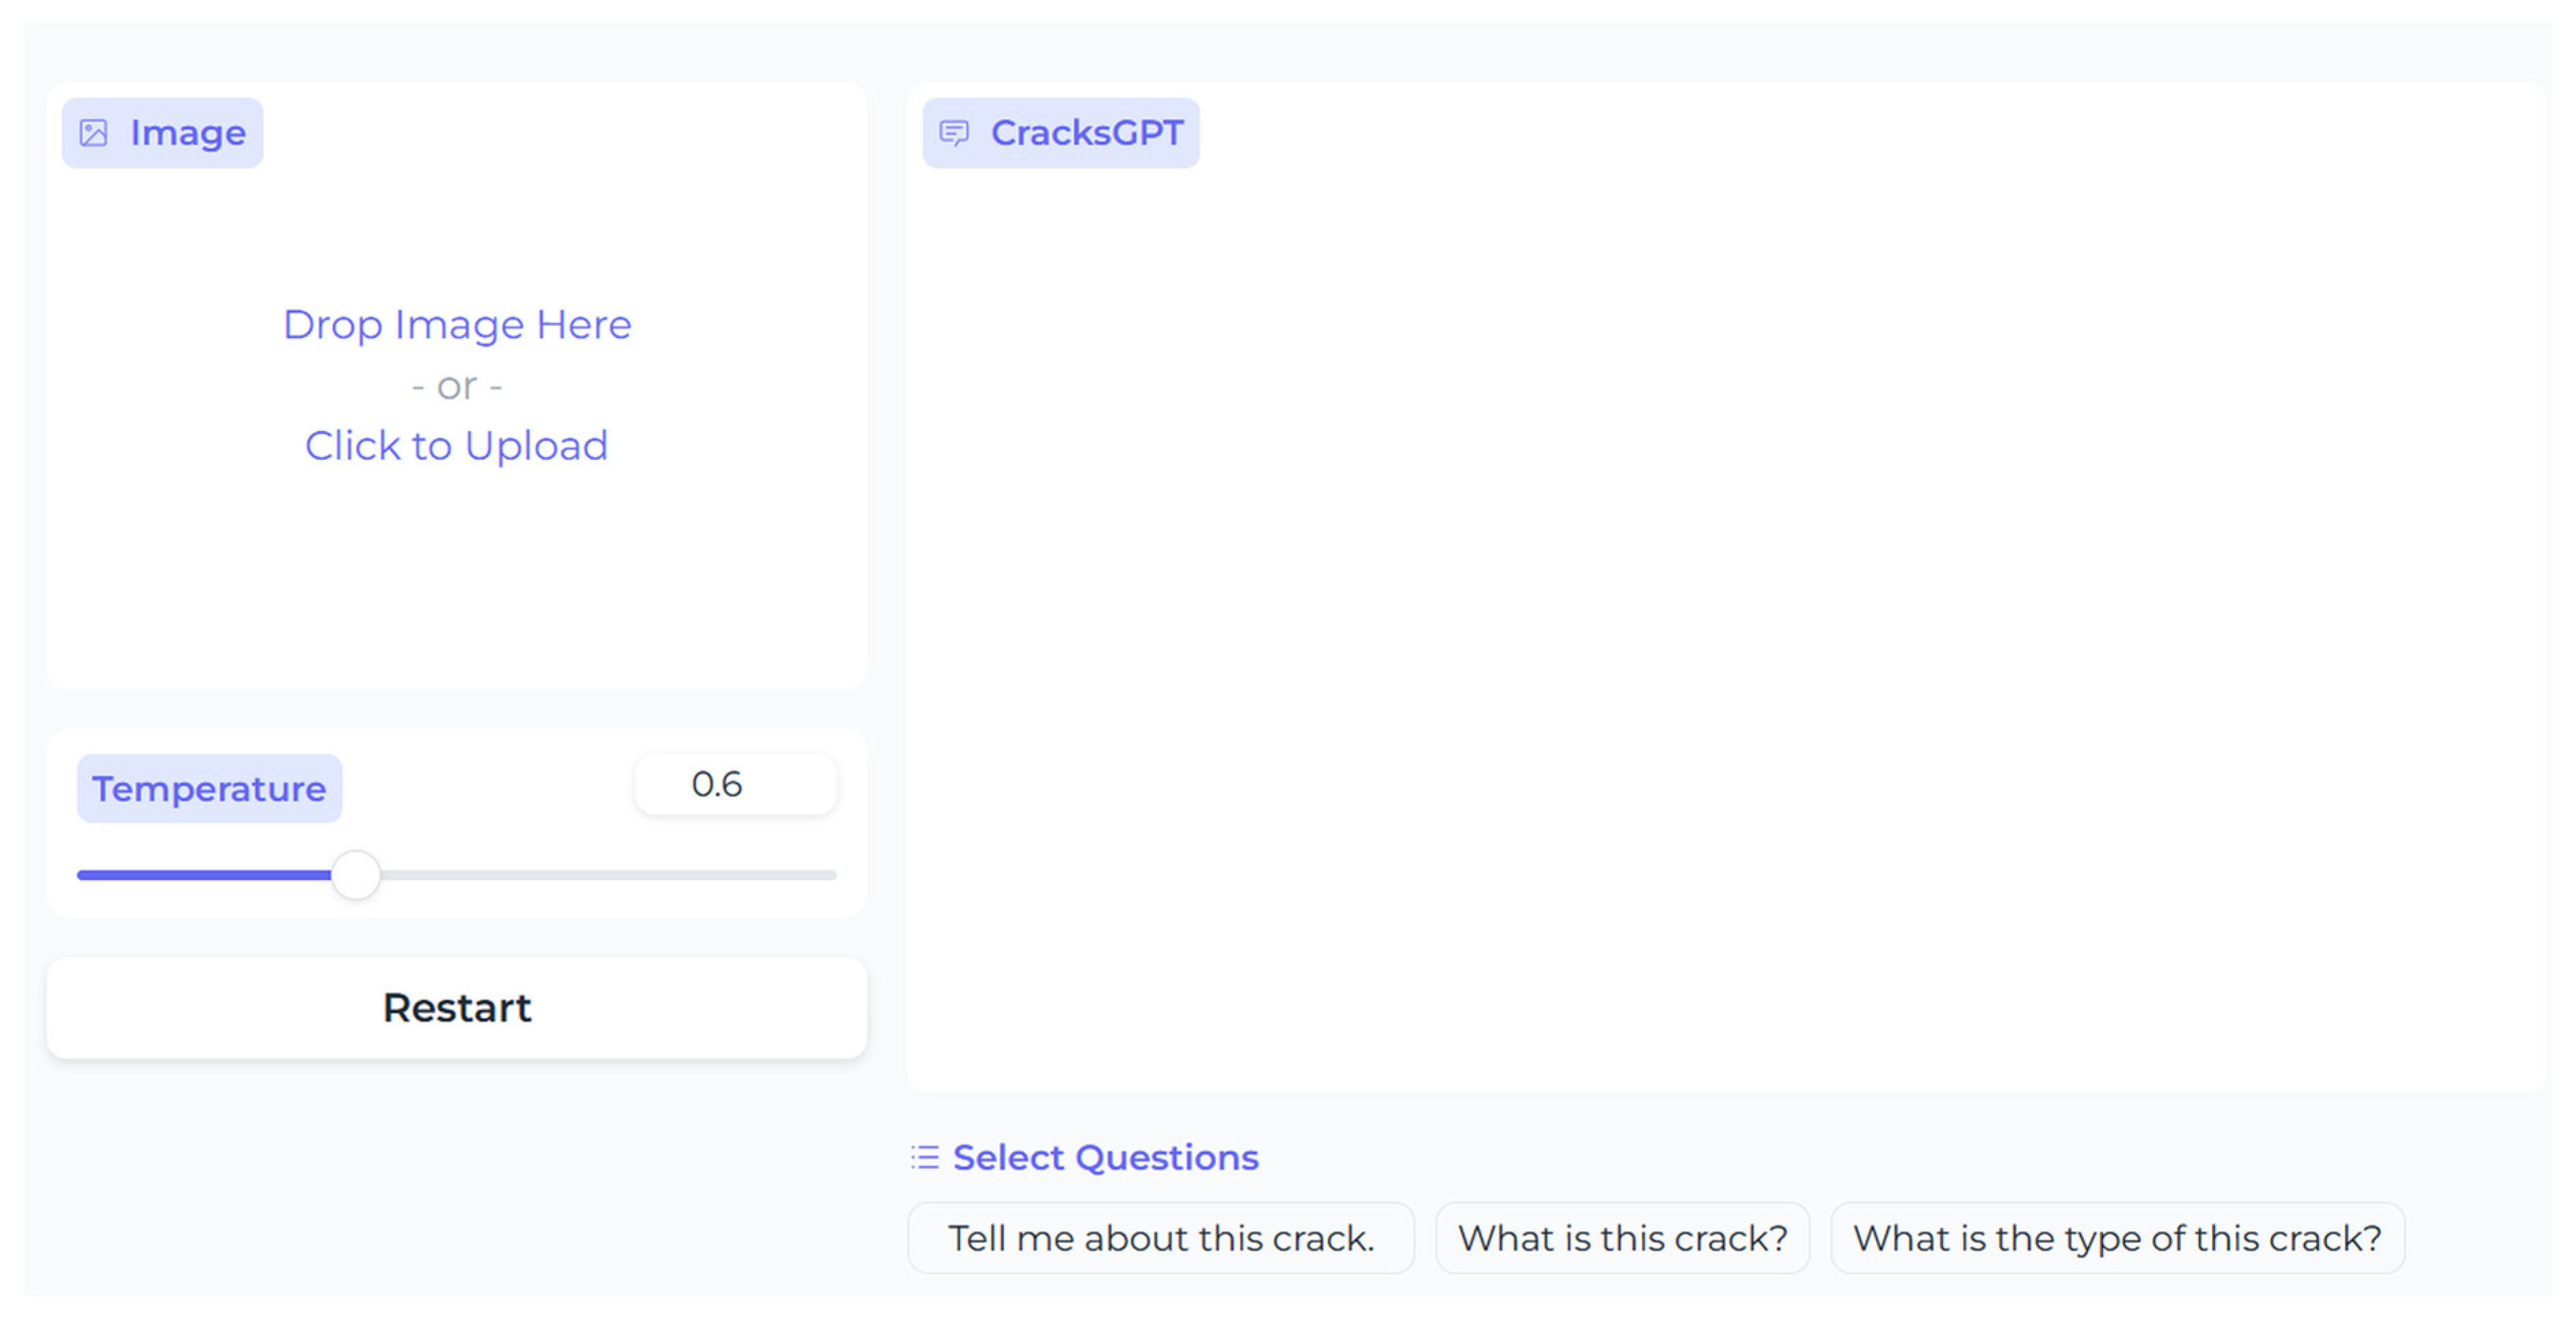Image resolution: width=2576 pixels, height=1320 pixels.
Task: Click the Drop Image Here text
Action: tap(457, 325)
